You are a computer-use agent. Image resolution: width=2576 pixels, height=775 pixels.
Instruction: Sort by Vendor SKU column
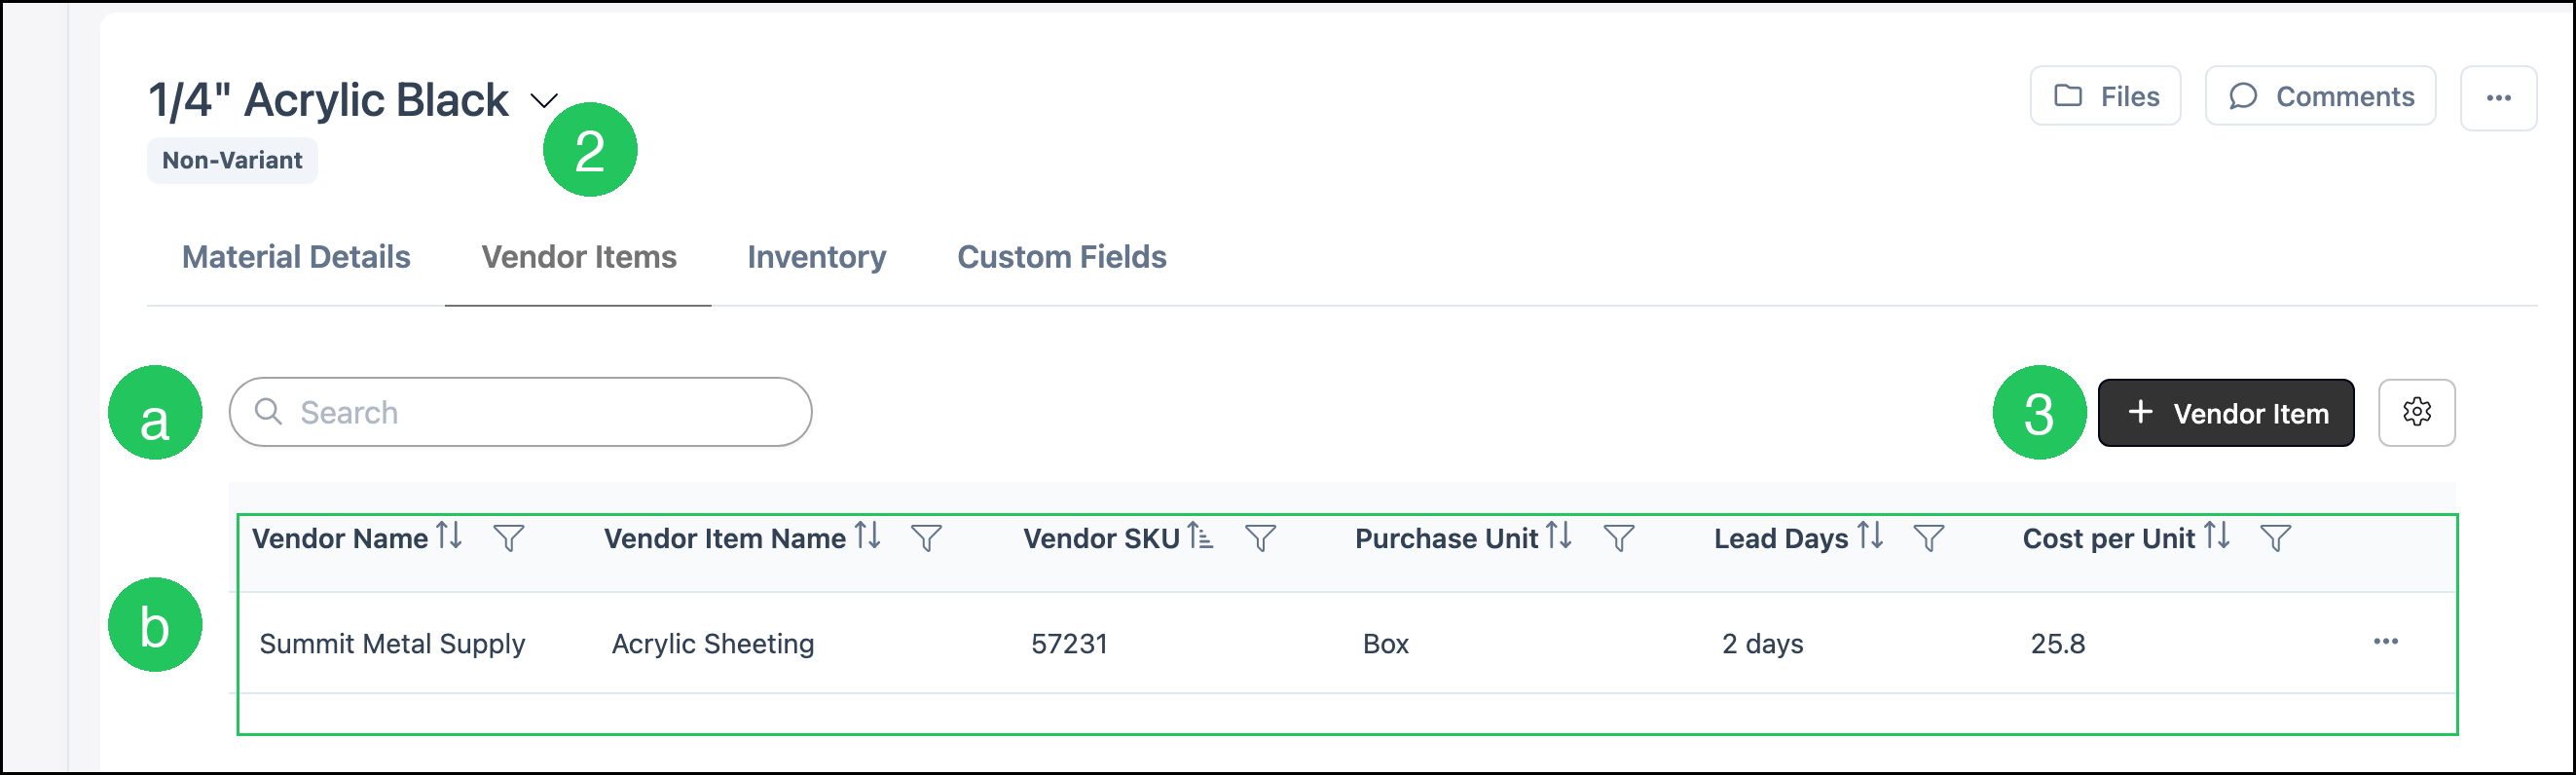pyautogui.click(x=1200, y=536)
